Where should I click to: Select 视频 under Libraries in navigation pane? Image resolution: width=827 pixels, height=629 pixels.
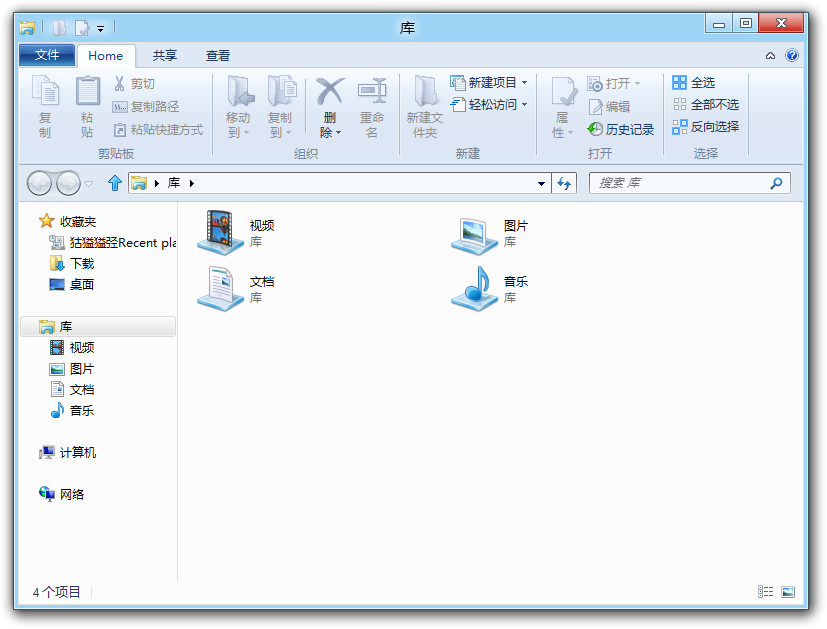pyautogui.click(x=72, y=347)
